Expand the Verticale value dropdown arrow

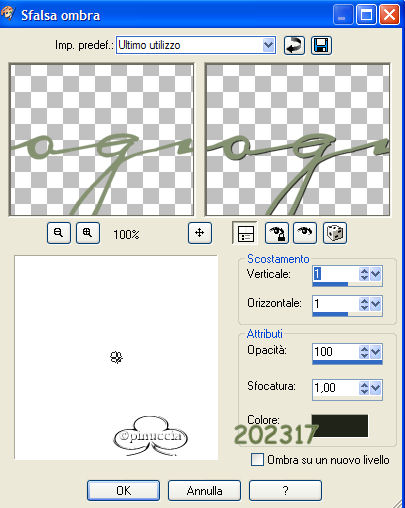pyautogui.click(x=375, y=274)
